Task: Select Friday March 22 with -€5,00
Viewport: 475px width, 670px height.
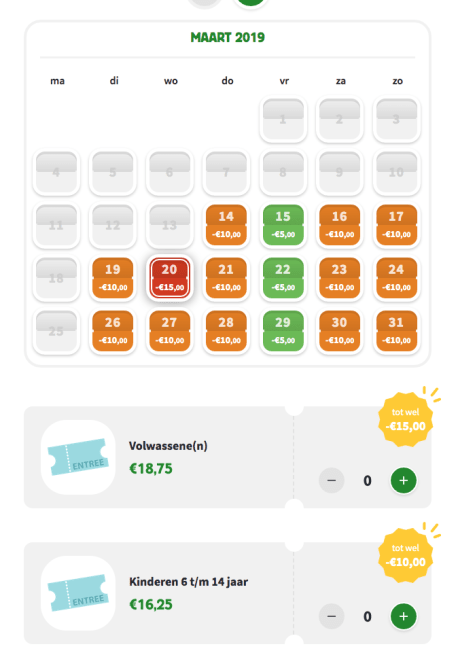Action: coord(283,278)
